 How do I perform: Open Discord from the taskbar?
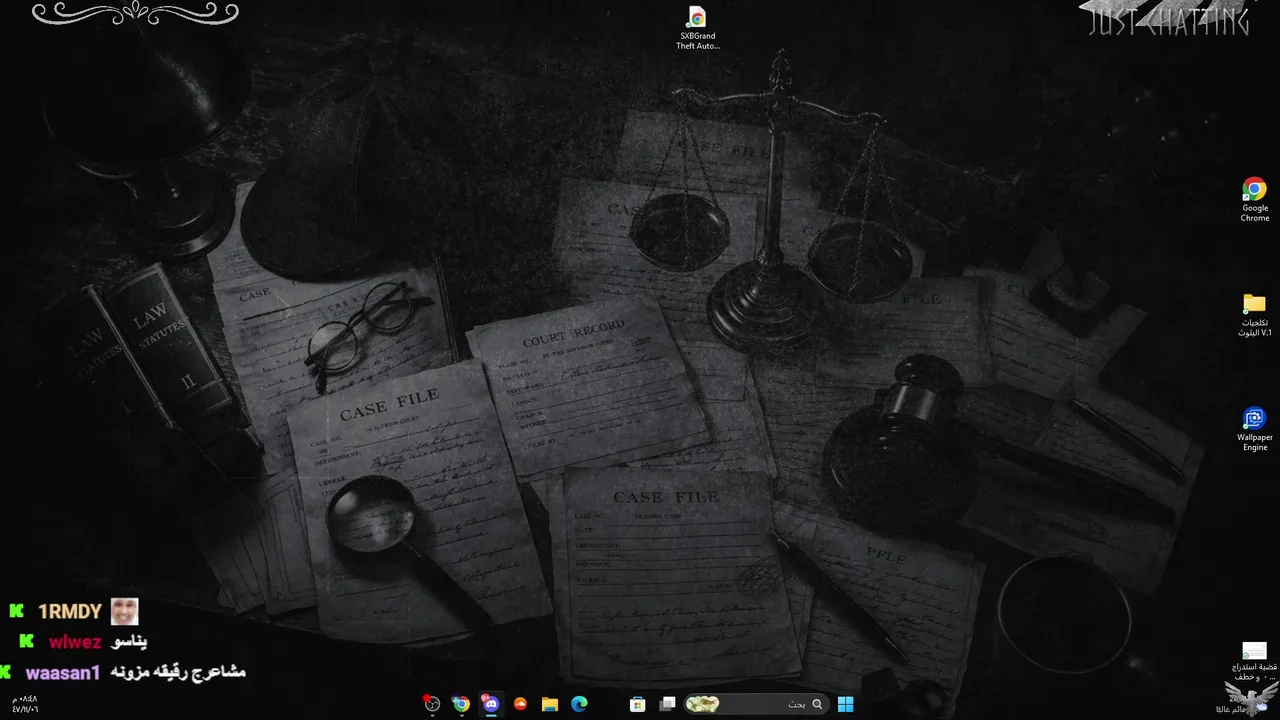coord(490,704)
